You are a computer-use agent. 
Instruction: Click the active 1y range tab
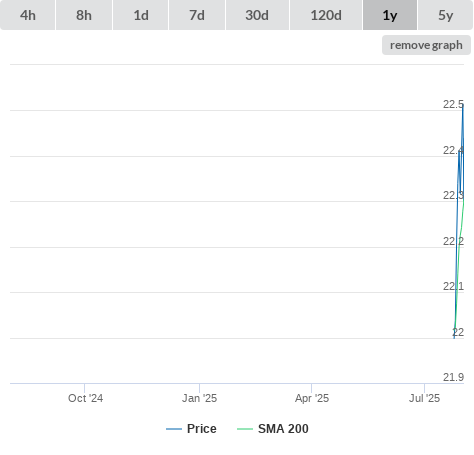[x=390, y=15]
